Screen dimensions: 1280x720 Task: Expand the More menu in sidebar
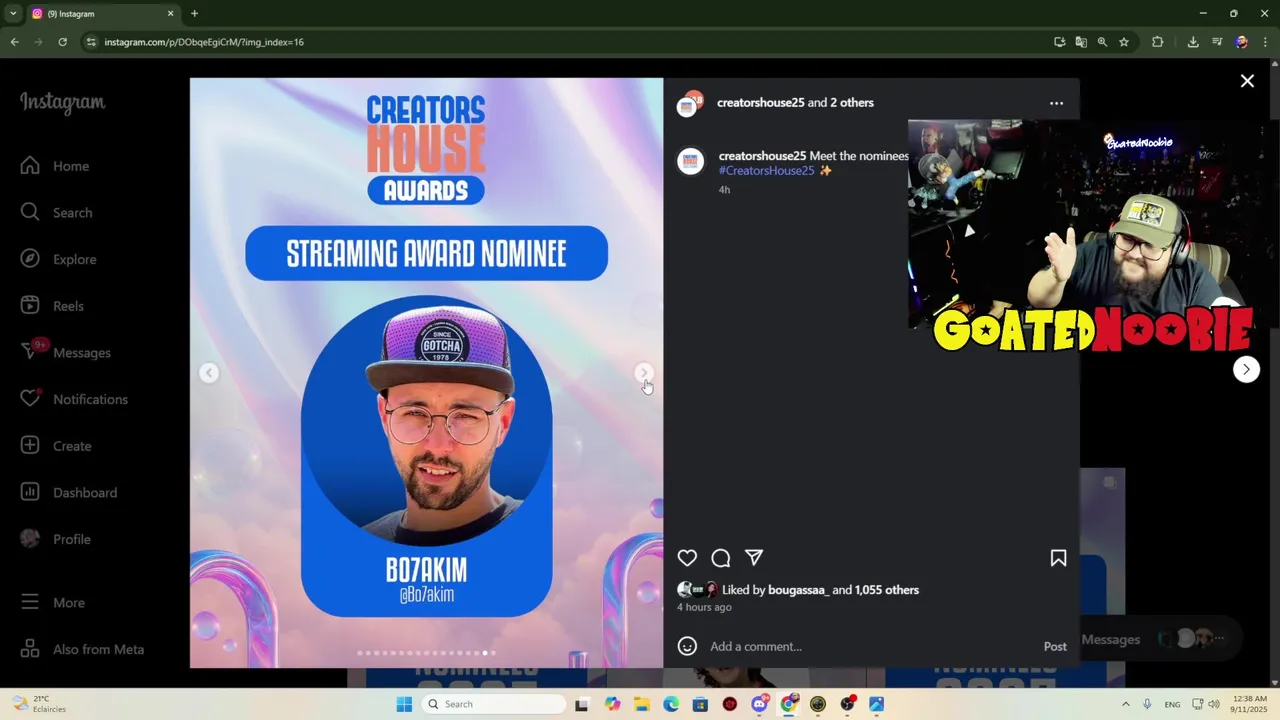point(55,603)
